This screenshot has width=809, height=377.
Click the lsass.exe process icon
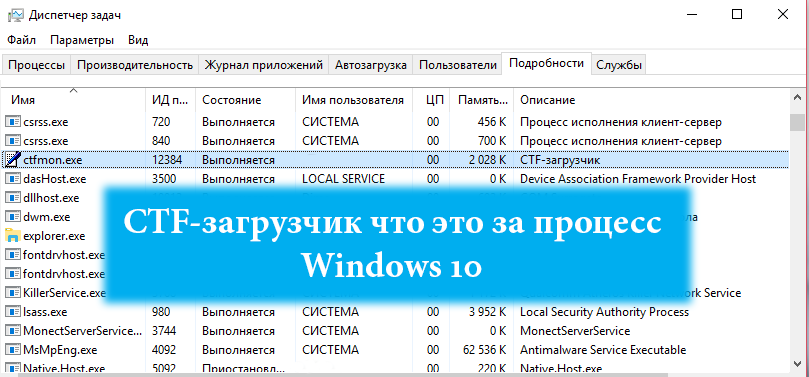tap(12, 312)
